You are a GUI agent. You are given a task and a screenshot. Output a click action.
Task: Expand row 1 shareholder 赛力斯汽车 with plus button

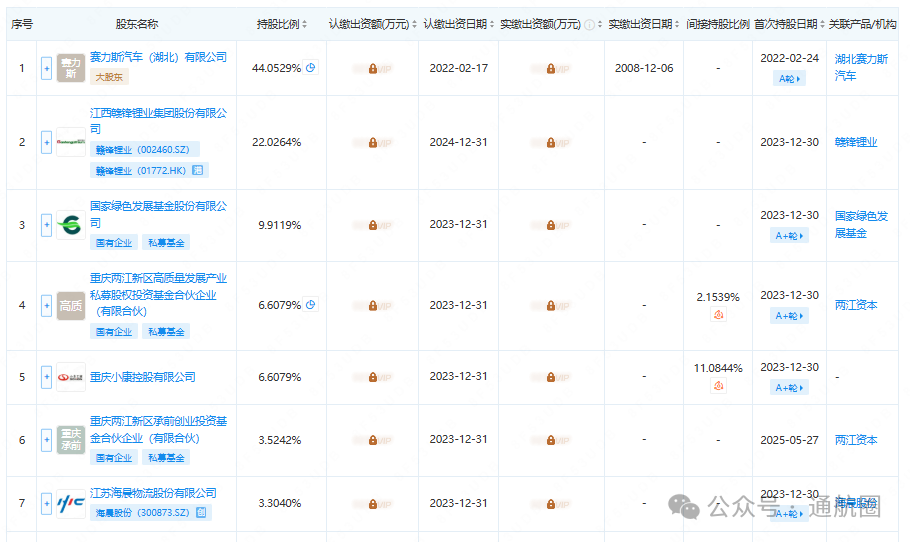[46, 68]
